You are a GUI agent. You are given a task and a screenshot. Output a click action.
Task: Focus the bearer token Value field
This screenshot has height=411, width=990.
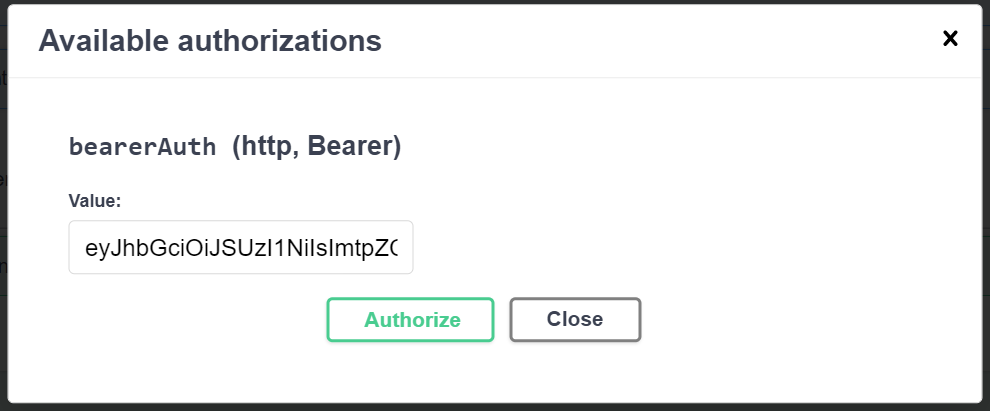coord(241,248)
